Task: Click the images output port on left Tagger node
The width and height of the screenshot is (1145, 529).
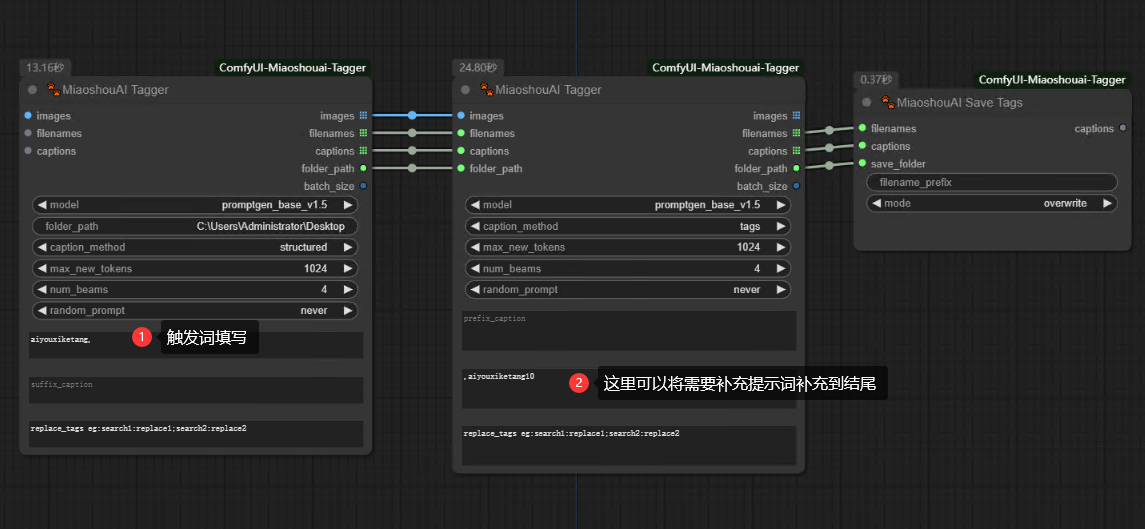Action: click(363, 116)
